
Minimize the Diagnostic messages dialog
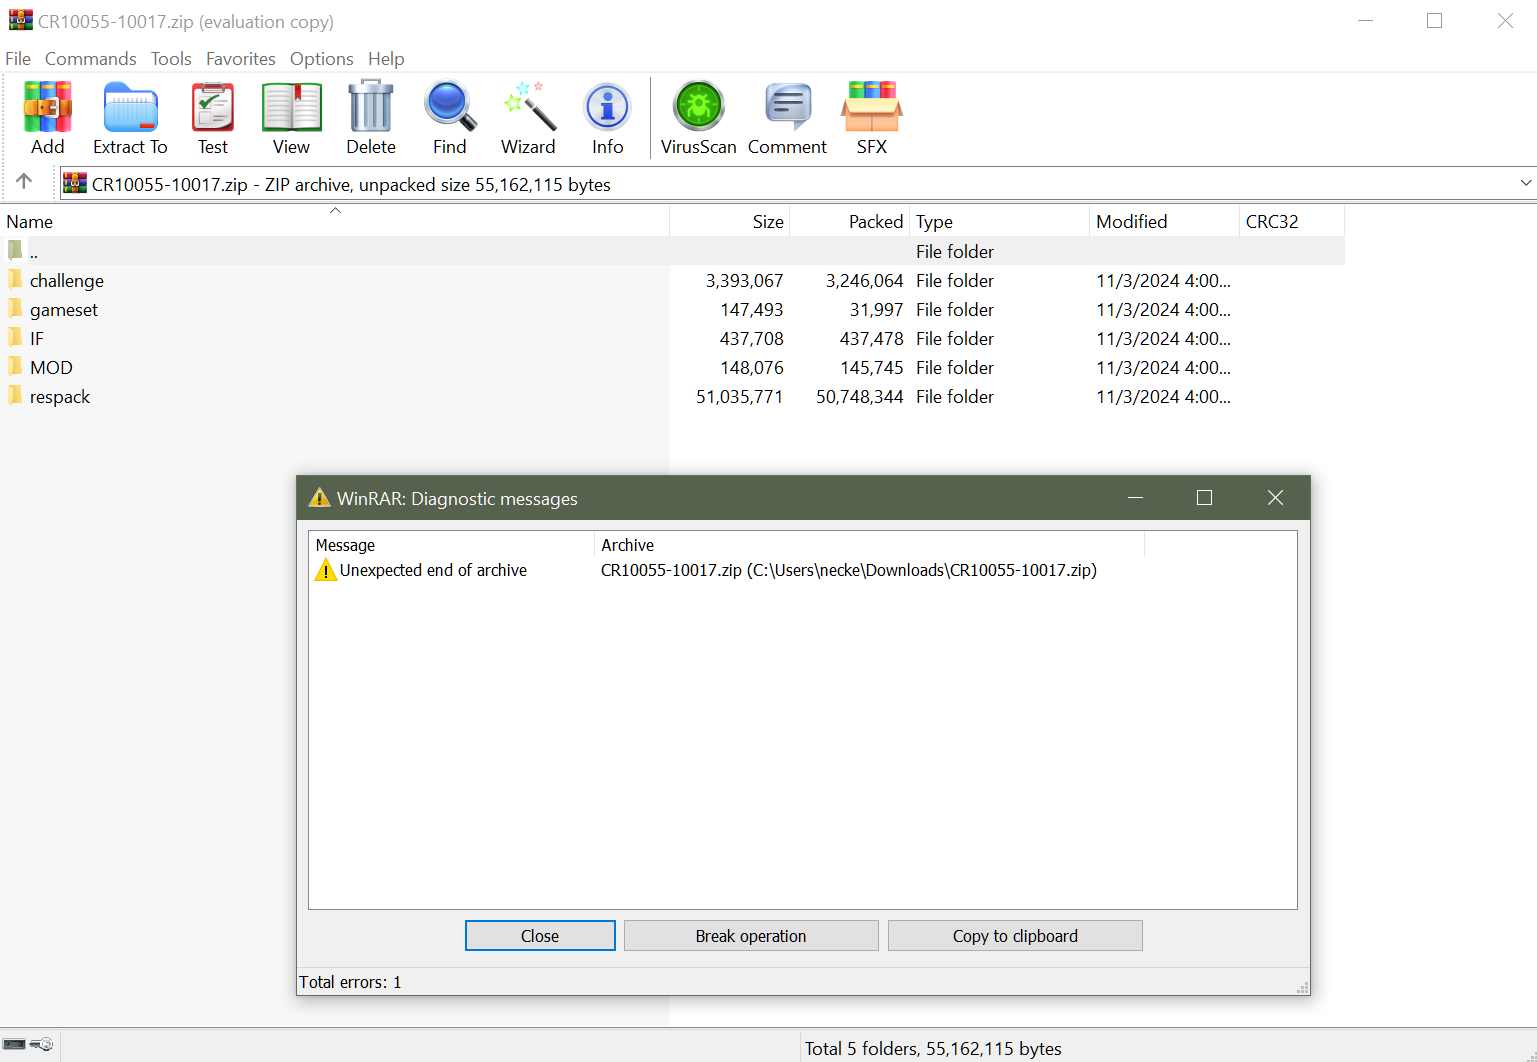(x=1135, y=498)
